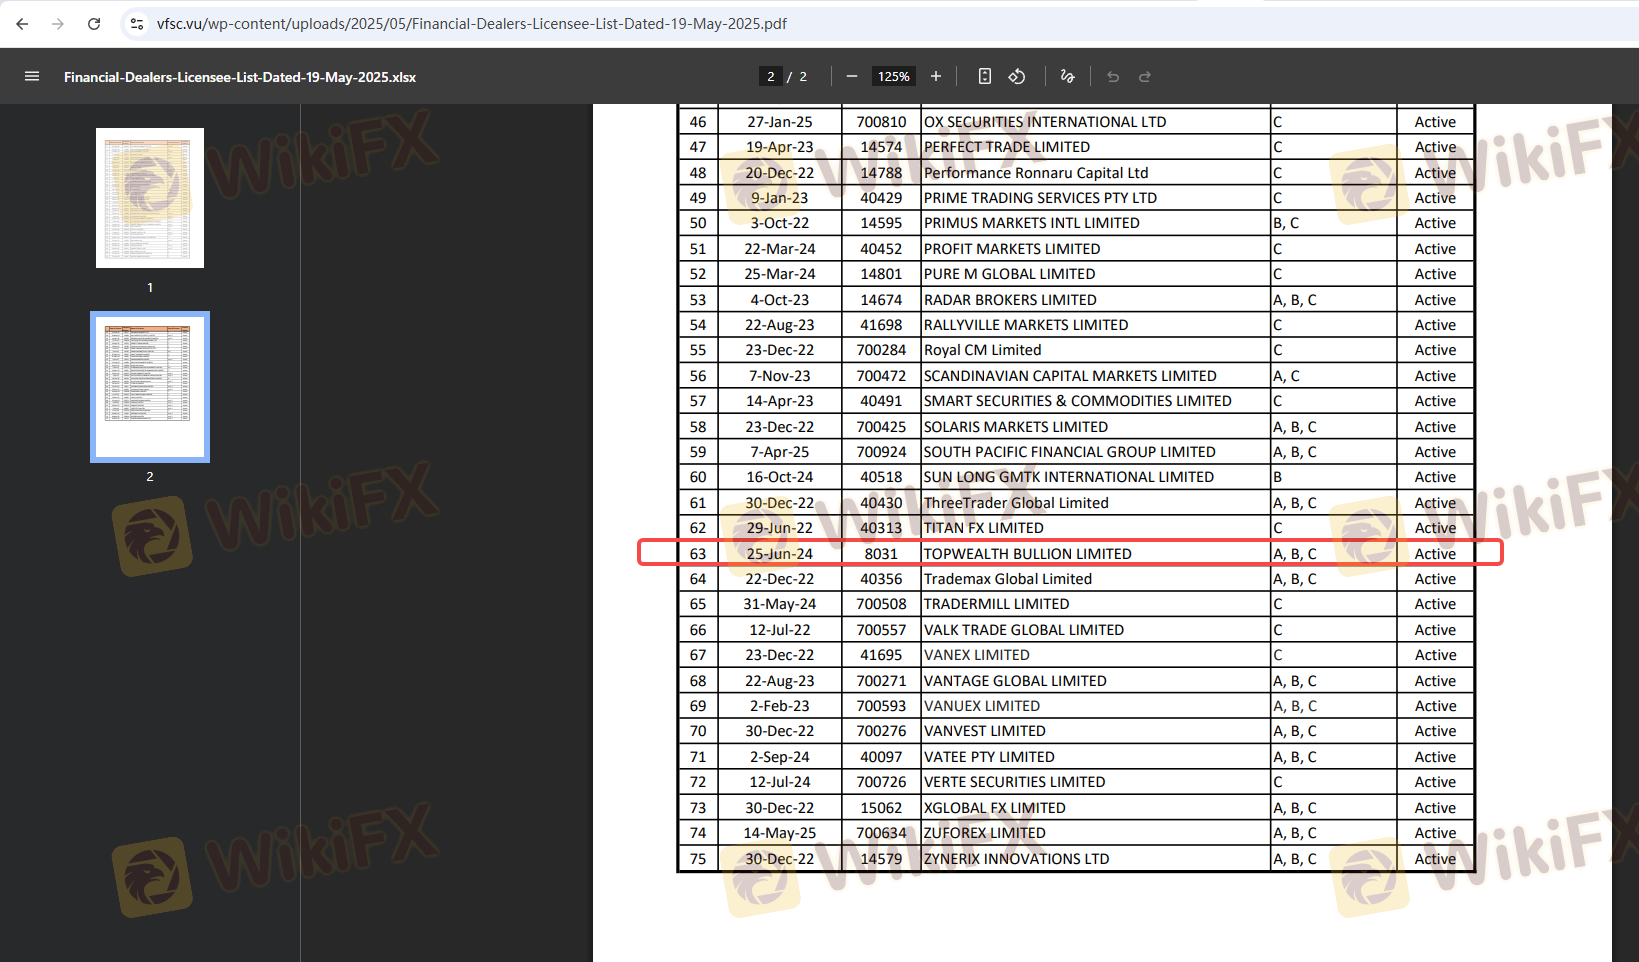Click the browser forward arrow
The image size is (1639, 962).
pyautogui.click(x=58, y=24)
